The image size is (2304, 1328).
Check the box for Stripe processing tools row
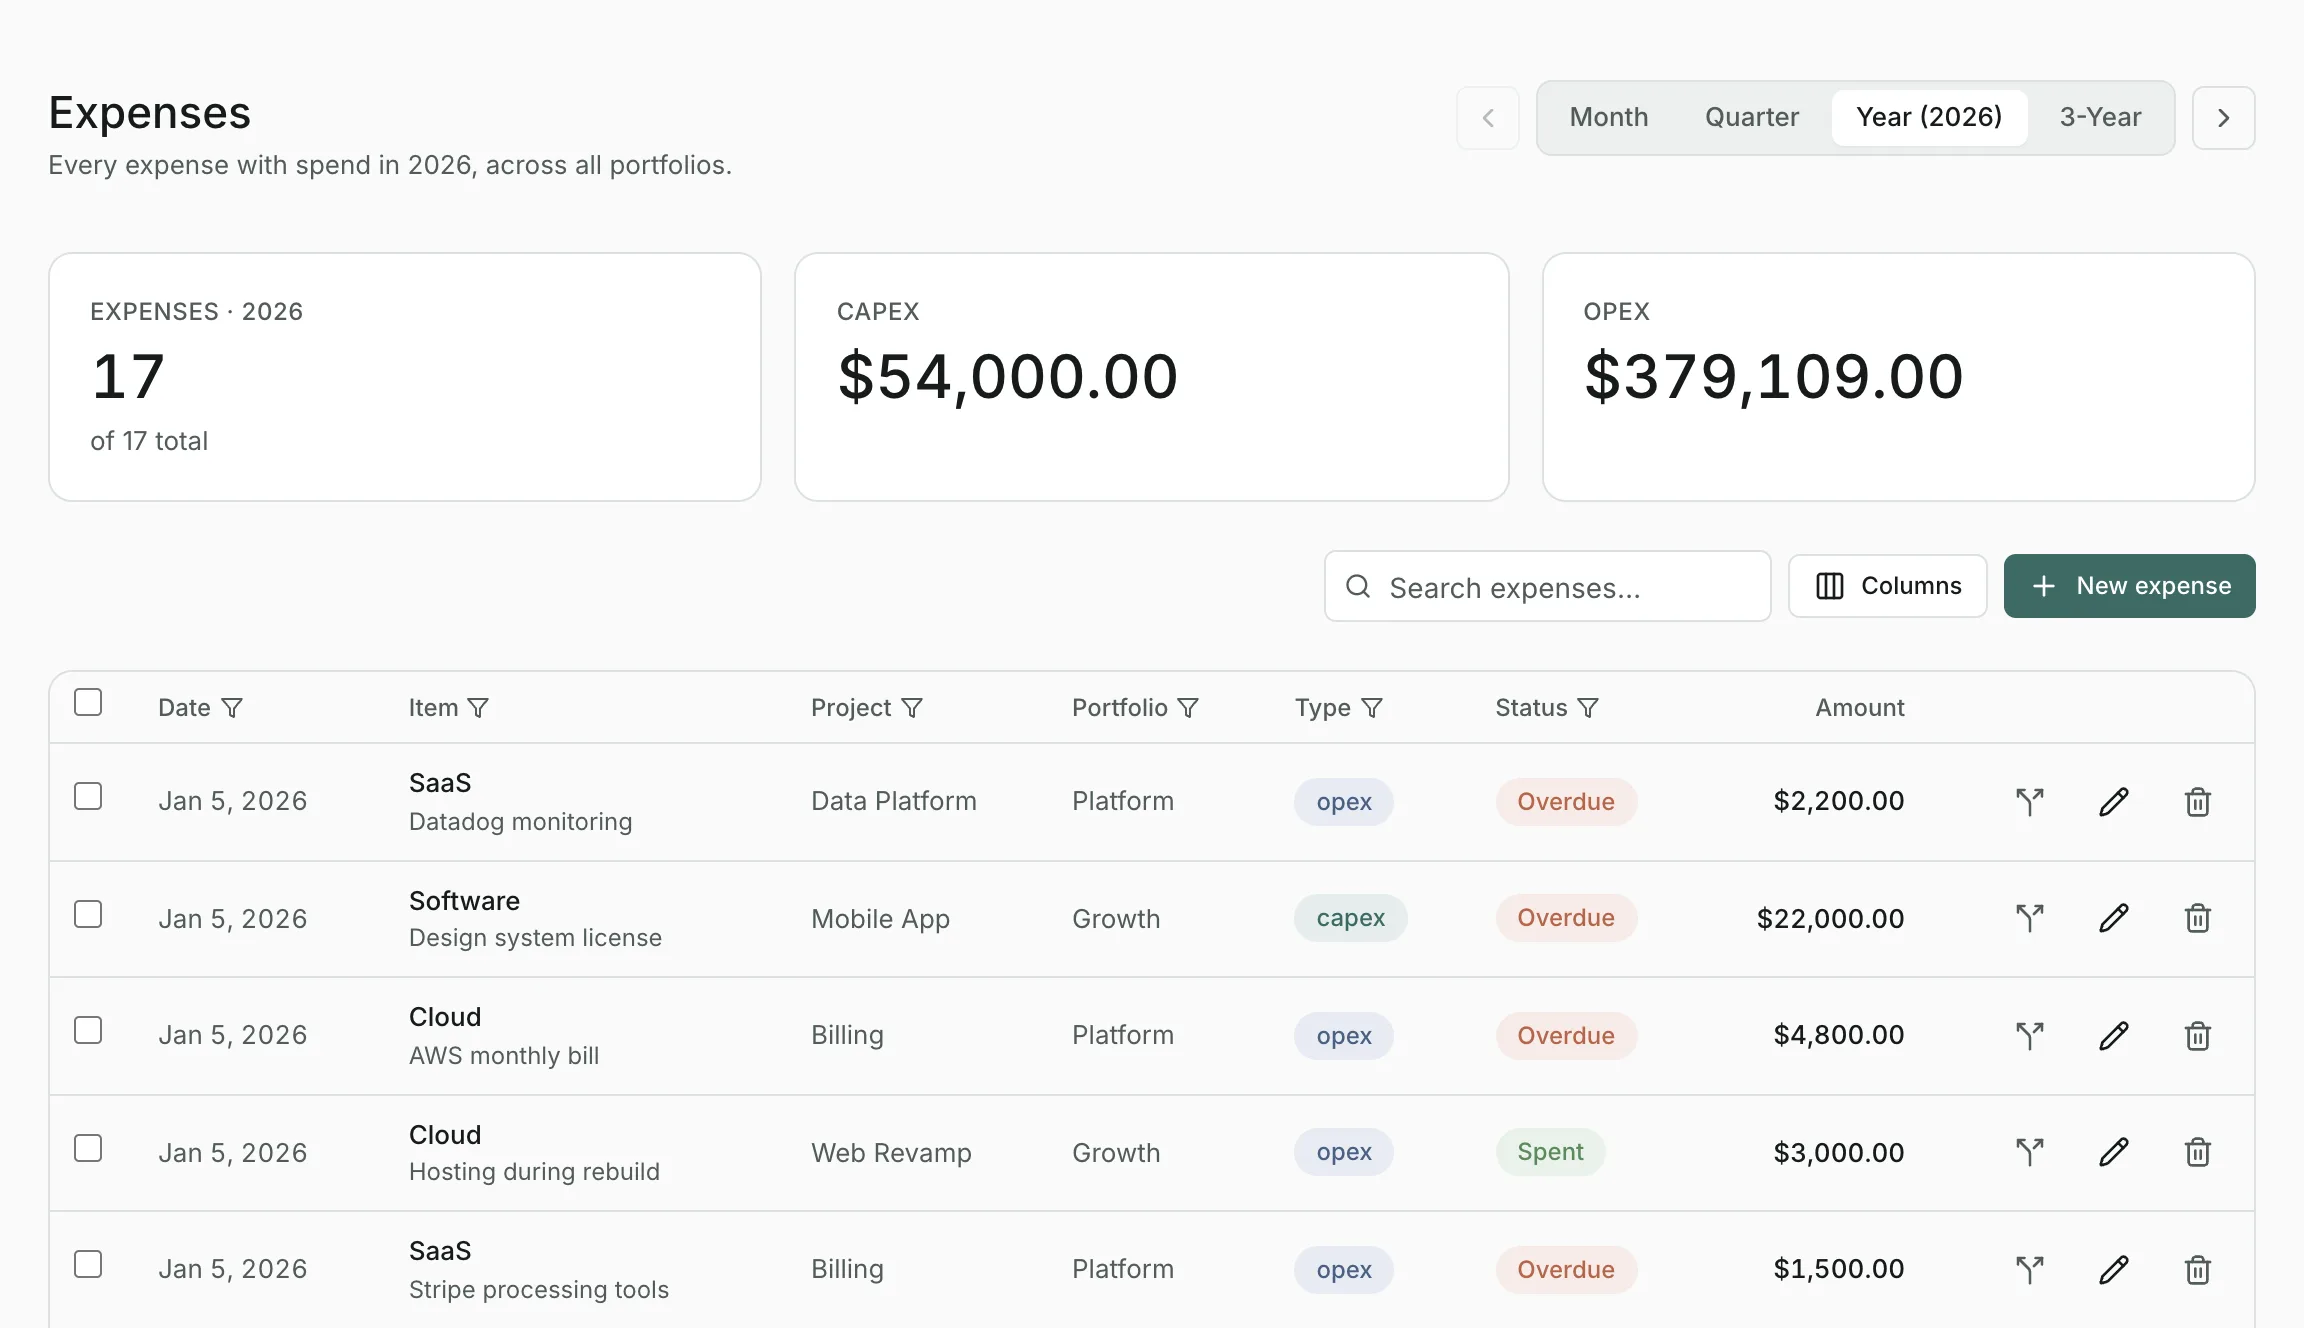click(x=88, y=1264)
